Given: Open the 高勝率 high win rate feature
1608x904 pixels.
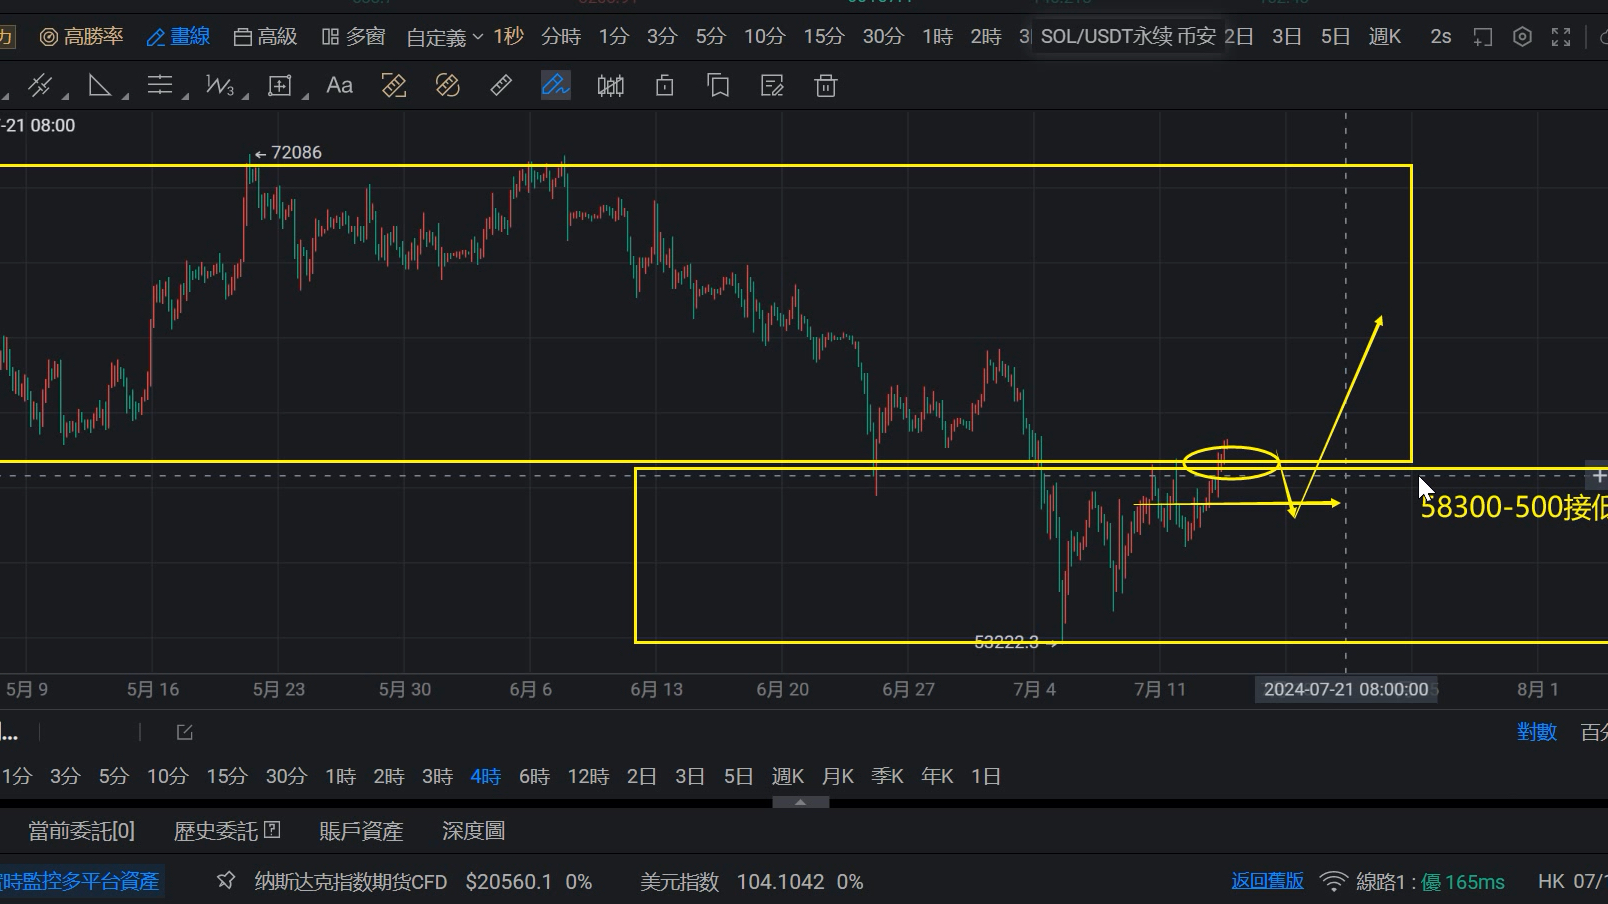Looking at the screenshot, I should point(82,37).
